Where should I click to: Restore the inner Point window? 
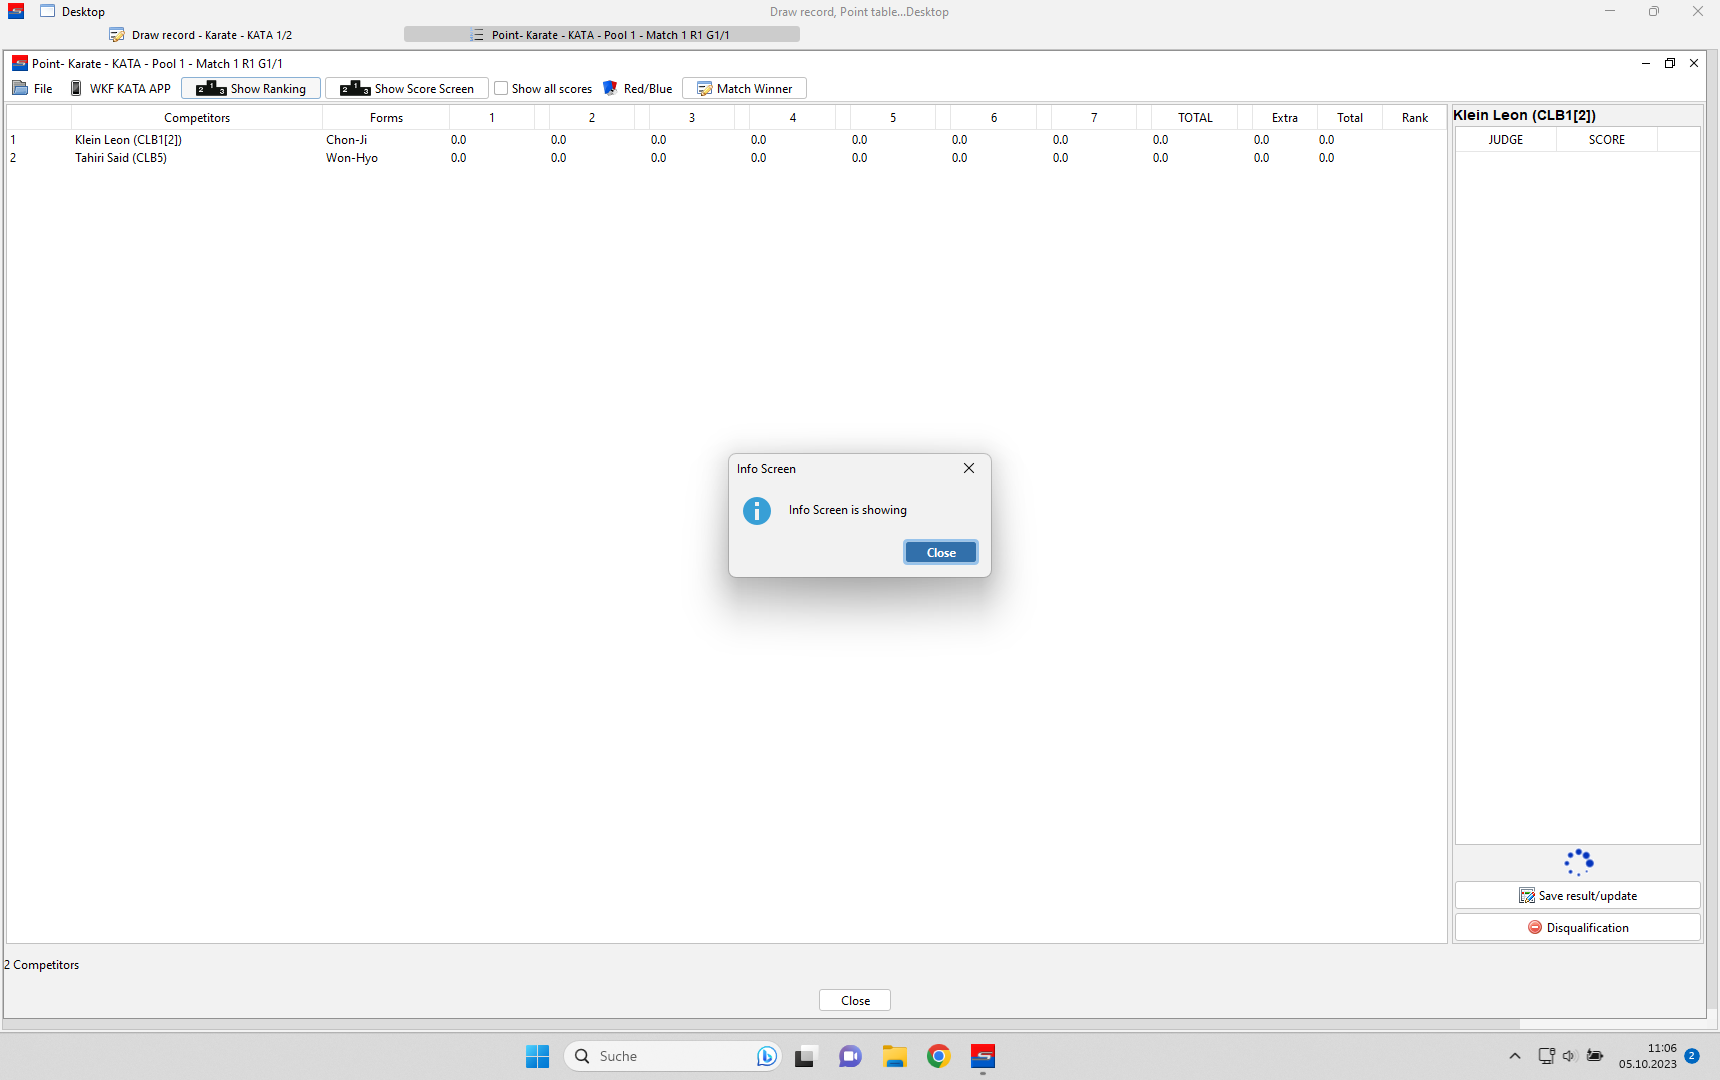click(x=1669, y=63)
